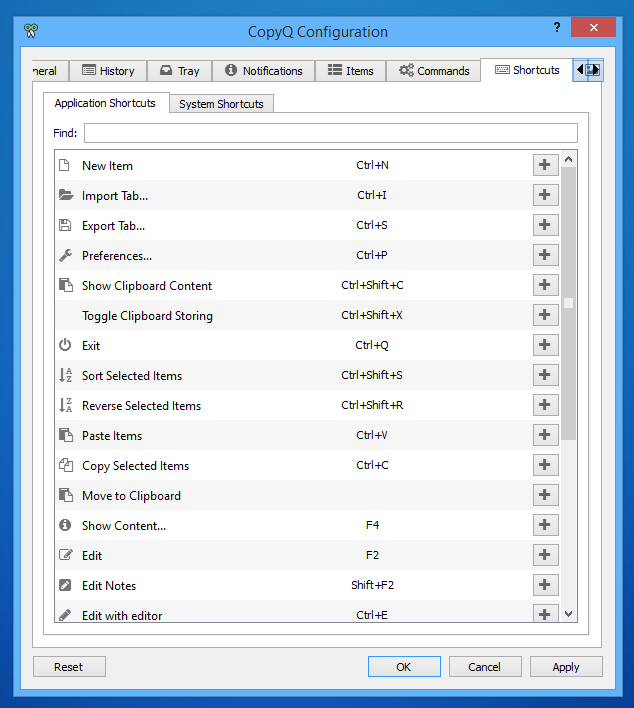Click the Import Tab folder icon
This screenshot has width=634, height=708.
(65, 195)
